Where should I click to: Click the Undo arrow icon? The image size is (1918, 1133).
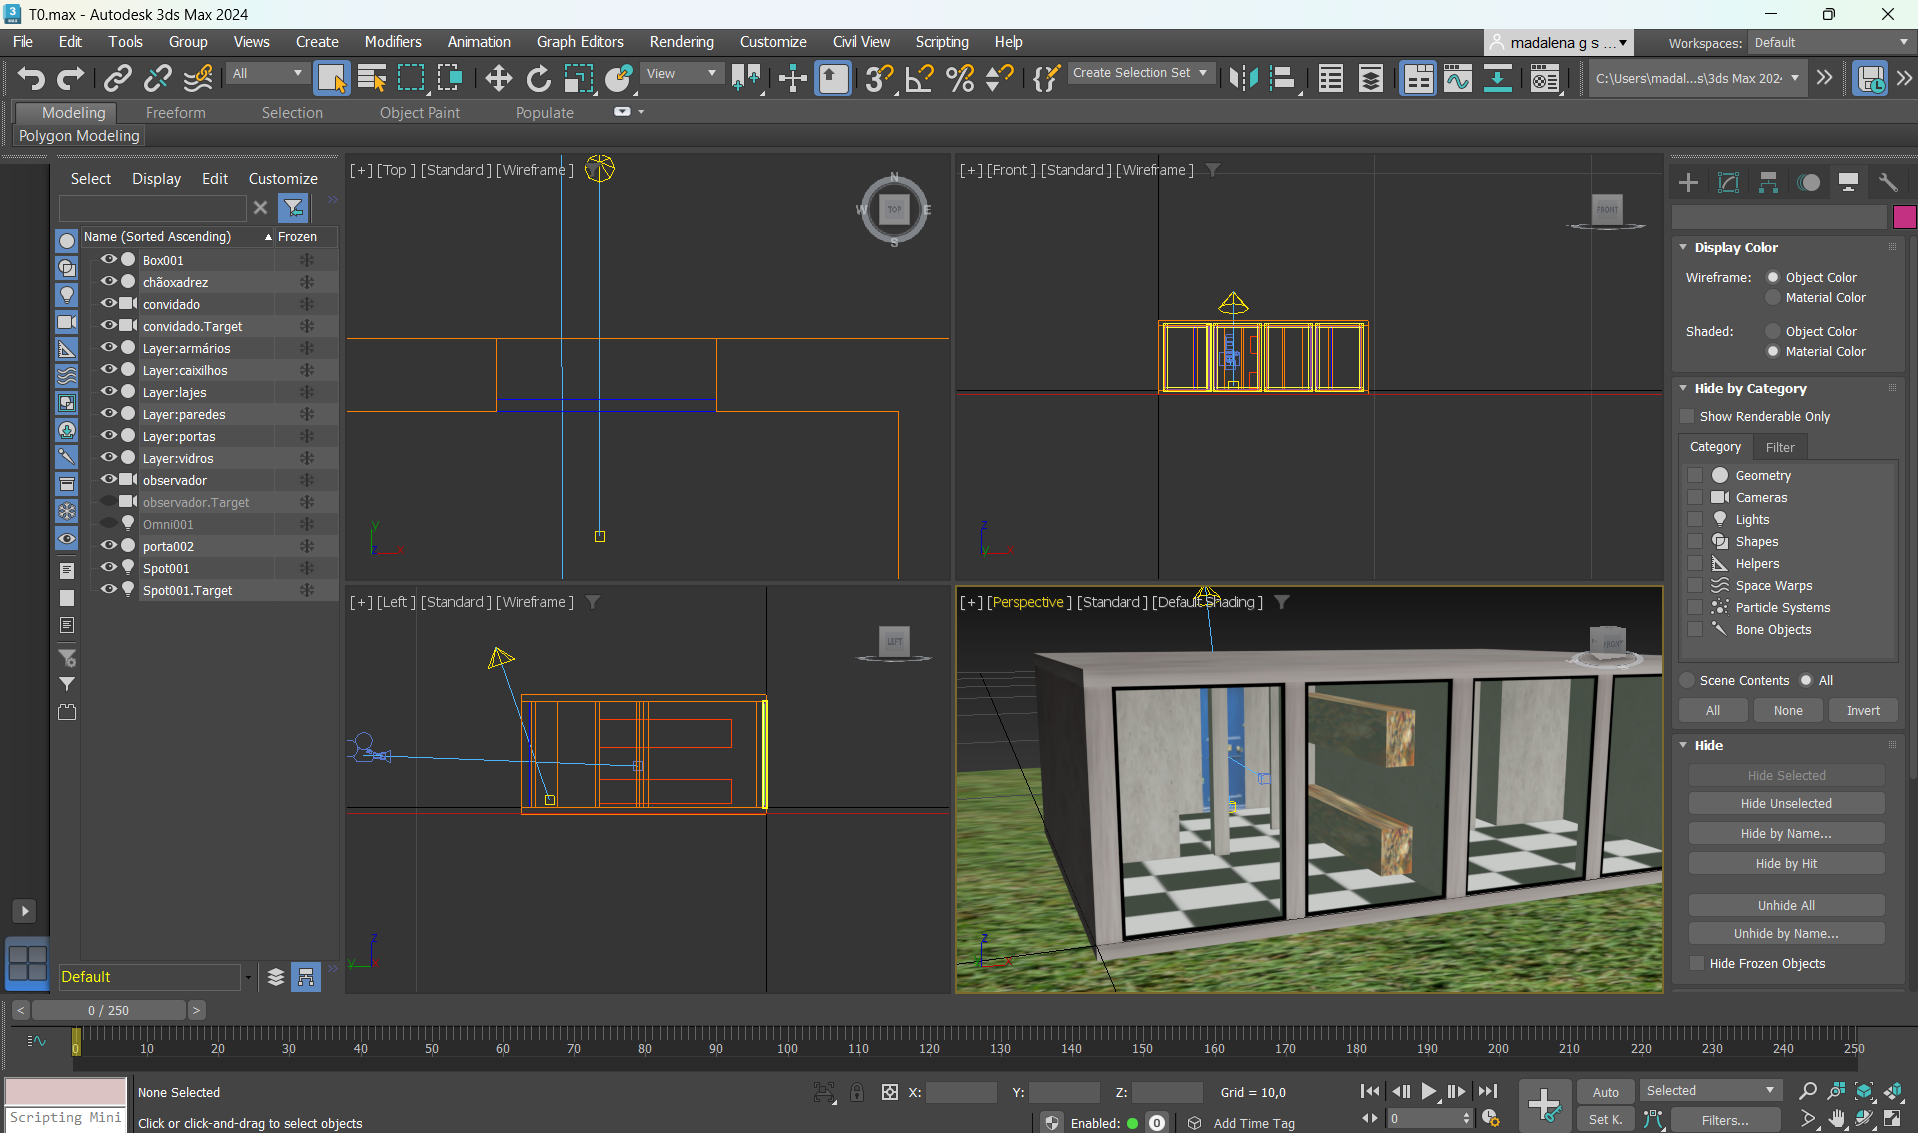(31, 78)
